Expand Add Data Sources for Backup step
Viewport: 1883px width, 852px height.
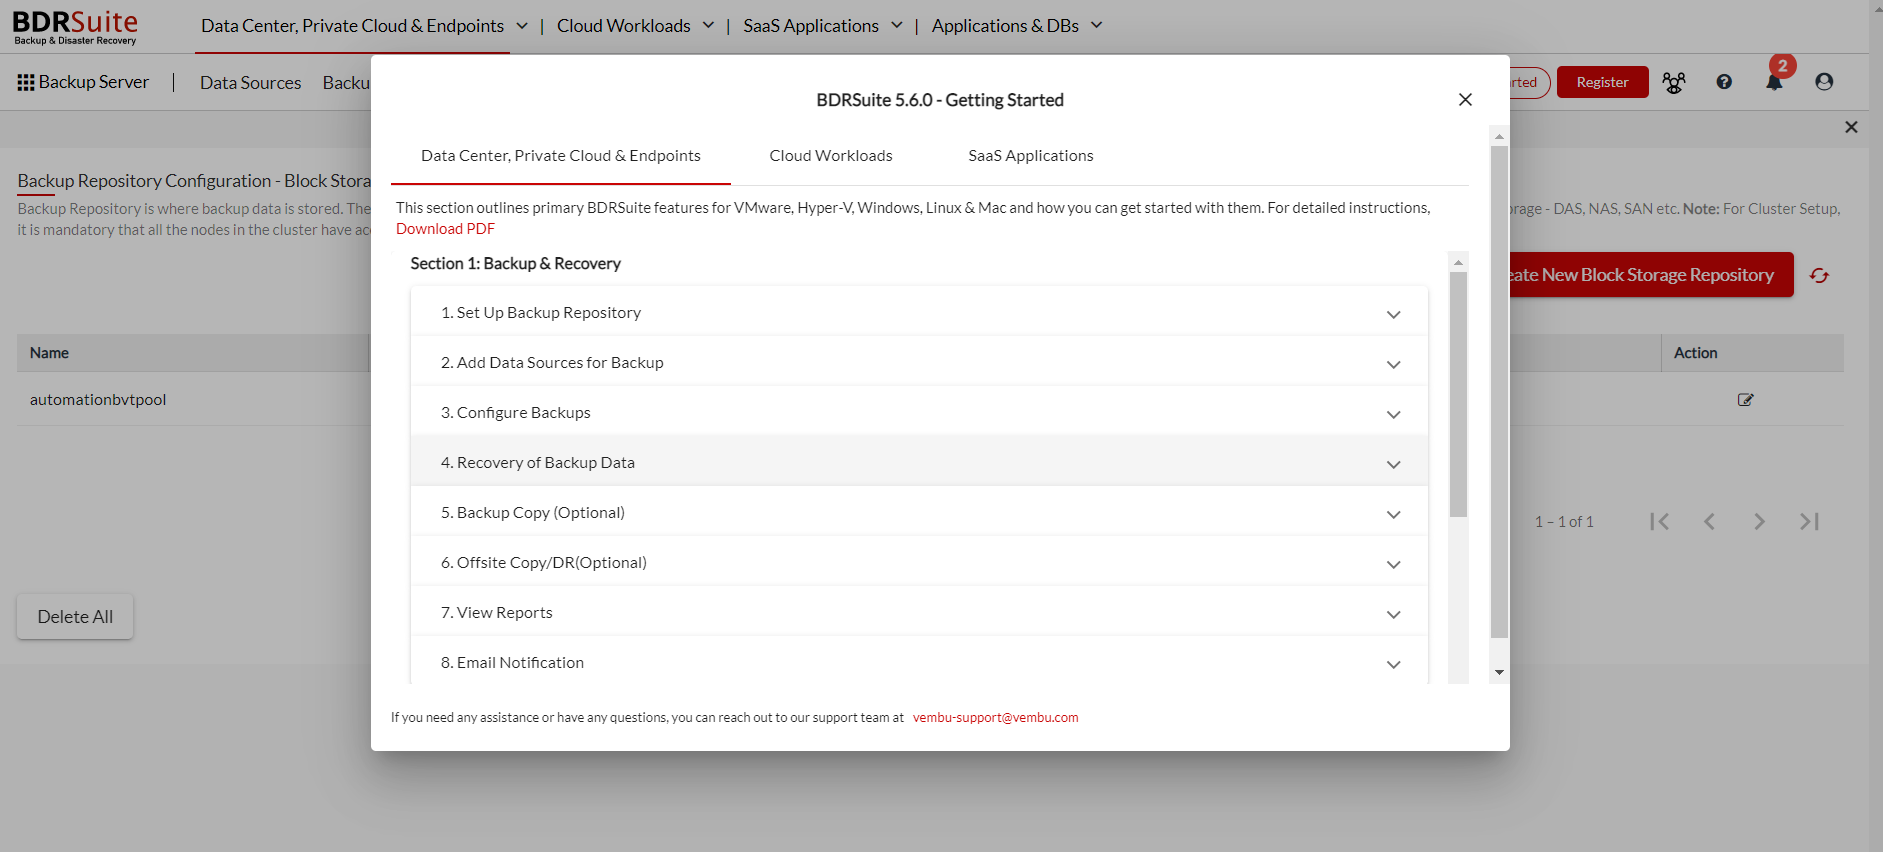point(919,362)
